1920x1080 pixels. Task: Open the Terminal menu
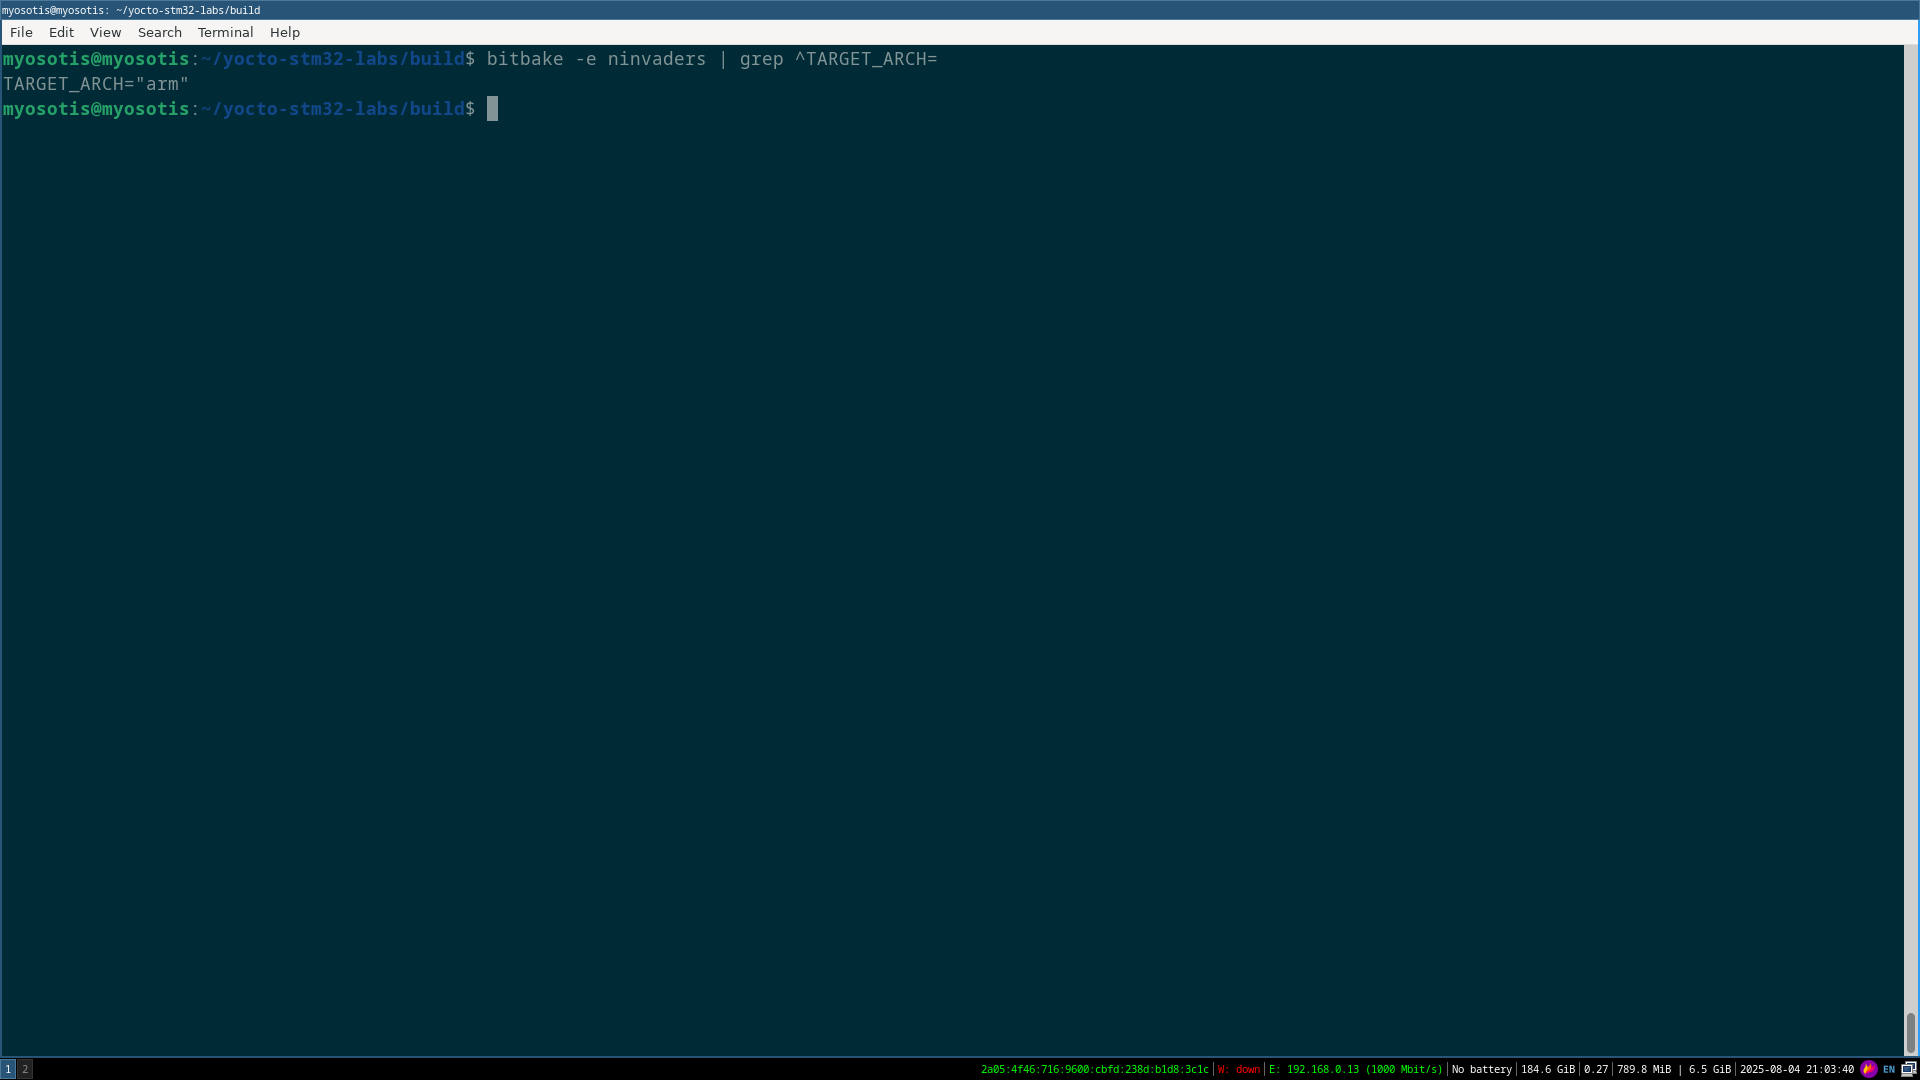(x=225, y=32)
